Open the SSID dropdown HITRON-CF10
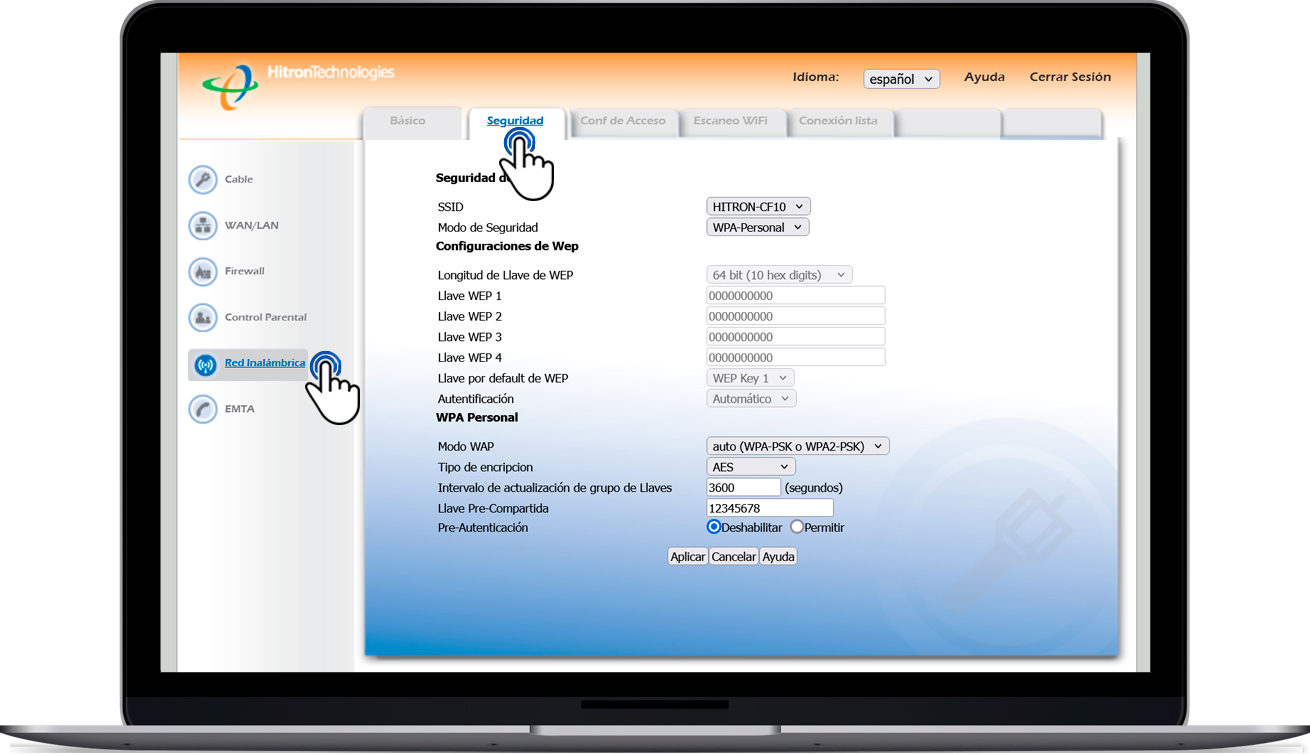Screen dimensions: 1310x754 pos(758,206)
